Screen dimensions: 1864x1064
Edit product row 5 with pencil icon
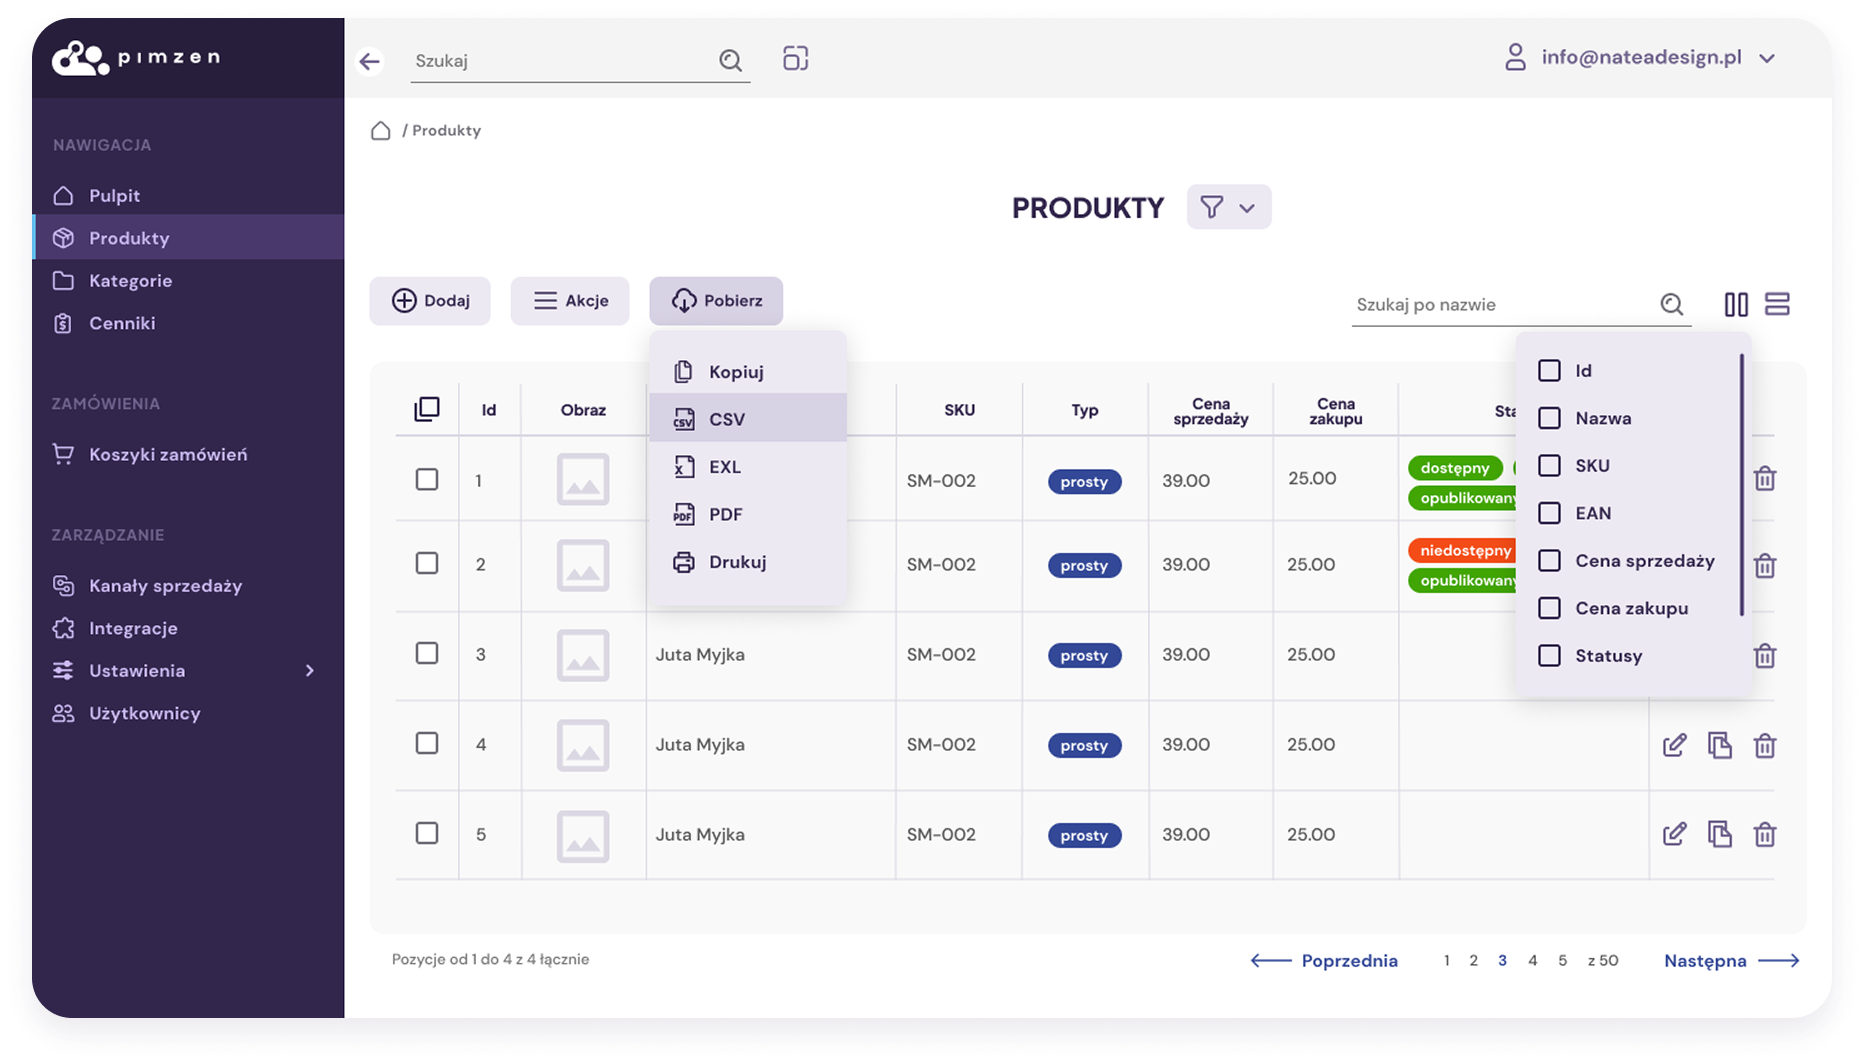[x=1675, y=834]
